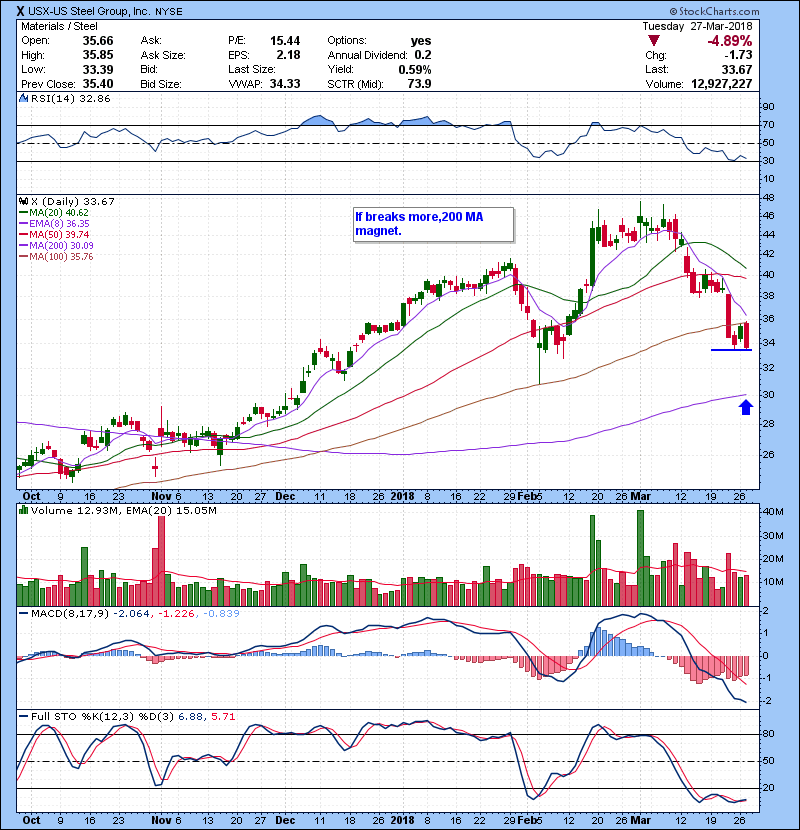The width and height of the screenshot is (800, 830).
Task: Click the Dec label on the price chart axis
Action: click(285, 496)
